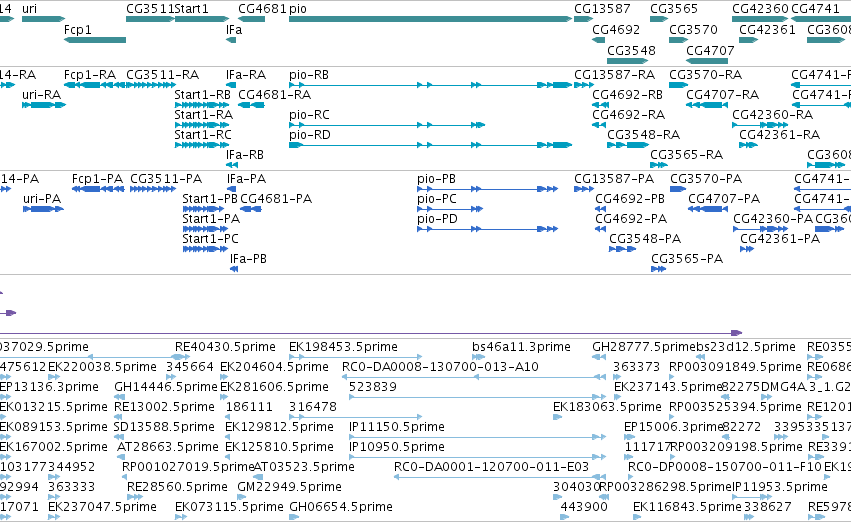Image resolution: width=851 pixels, height=522 pixels.
Task: Select transcript Start1-RA label
Action: coord(204,115)
